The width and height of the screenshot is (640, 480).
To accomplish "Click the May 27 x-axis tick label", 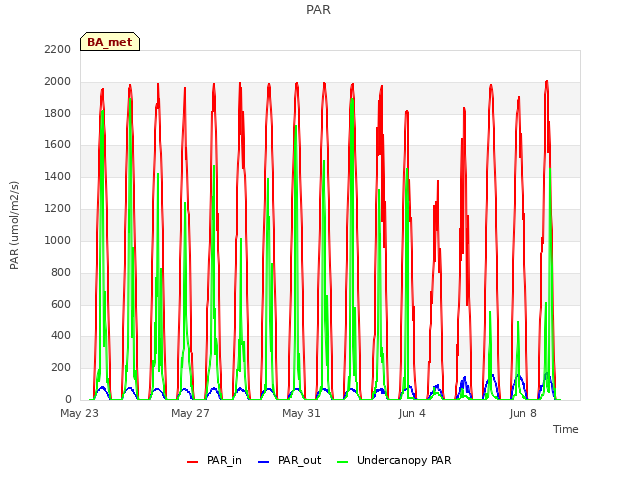I will click(190, 413).
